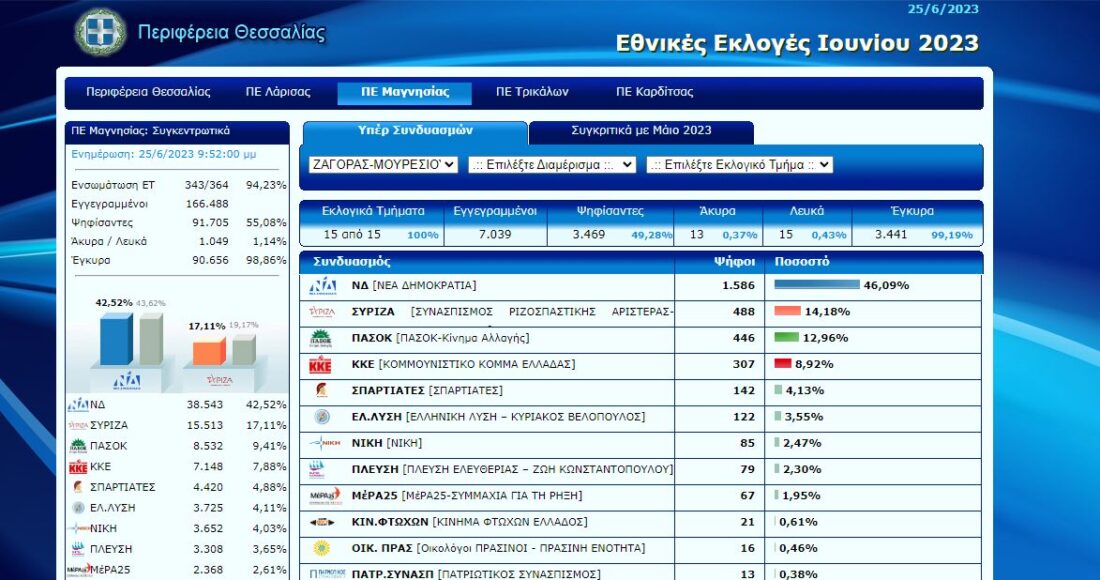Click the ΝΔ logo in the left summary list
The height and width of the screenshot is (580, 1100).
point(78,405)
